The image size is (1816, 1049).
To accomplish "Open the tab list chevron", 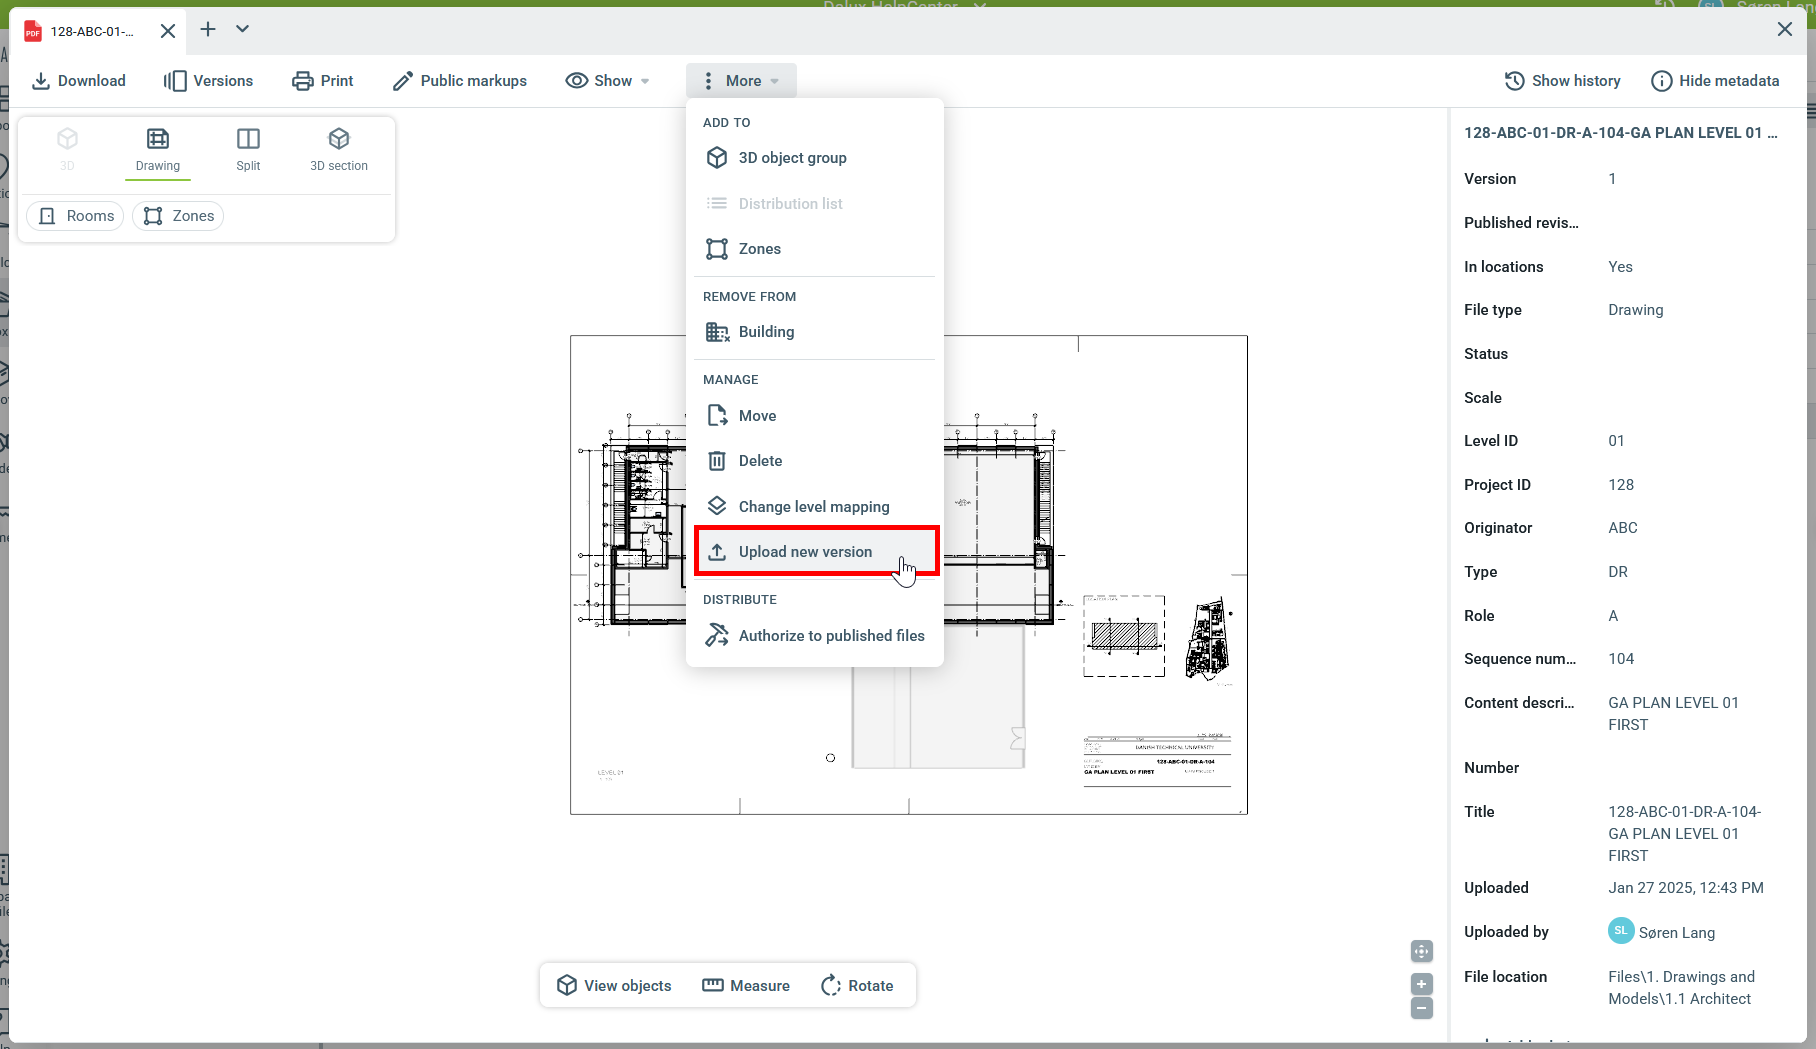I will [242, 29].
